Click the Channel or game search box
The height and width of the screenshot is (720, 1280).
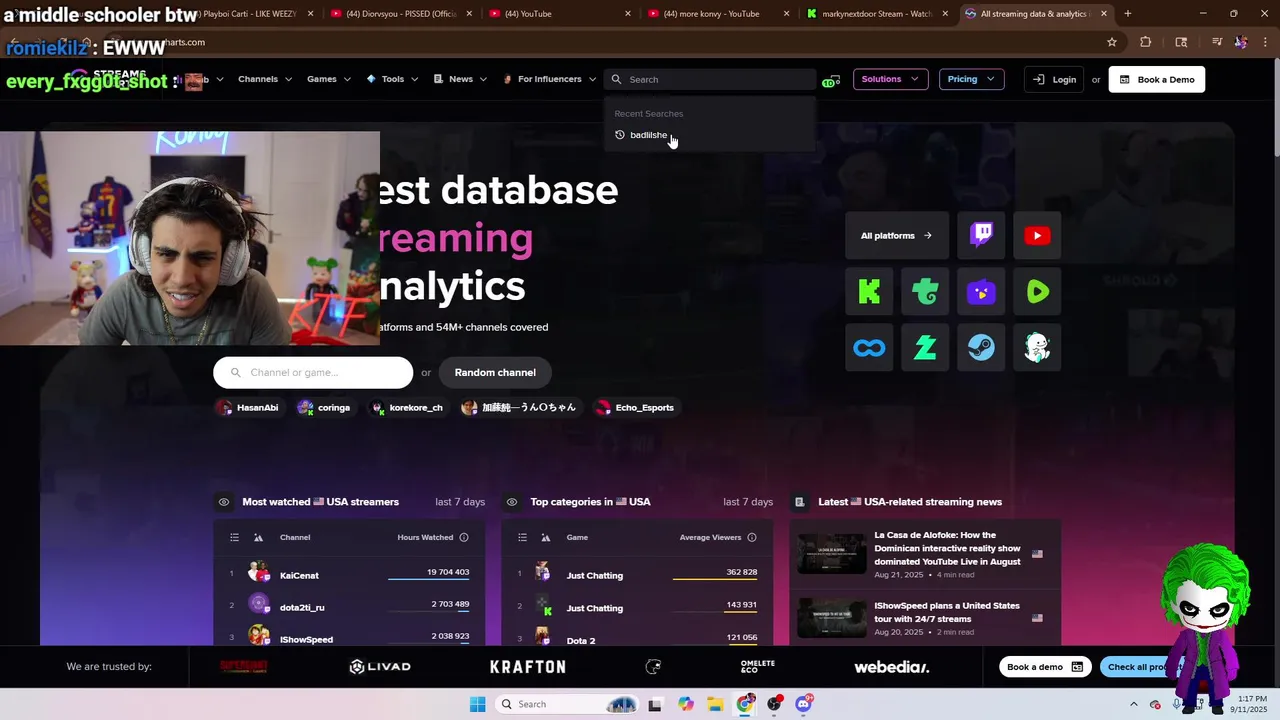tap(313, 372)
